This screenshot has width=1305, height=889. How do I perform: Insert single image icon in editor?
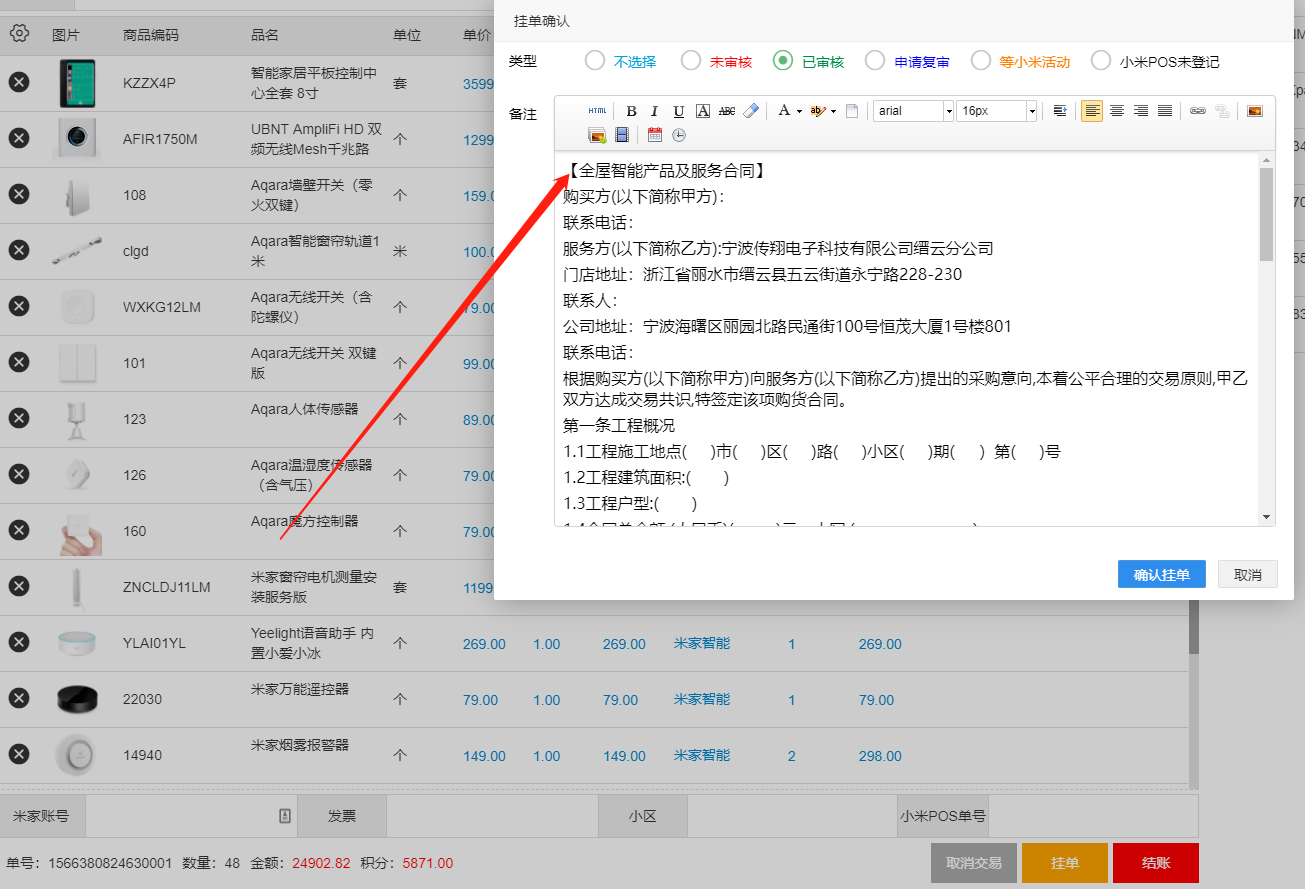[1254, 111]
